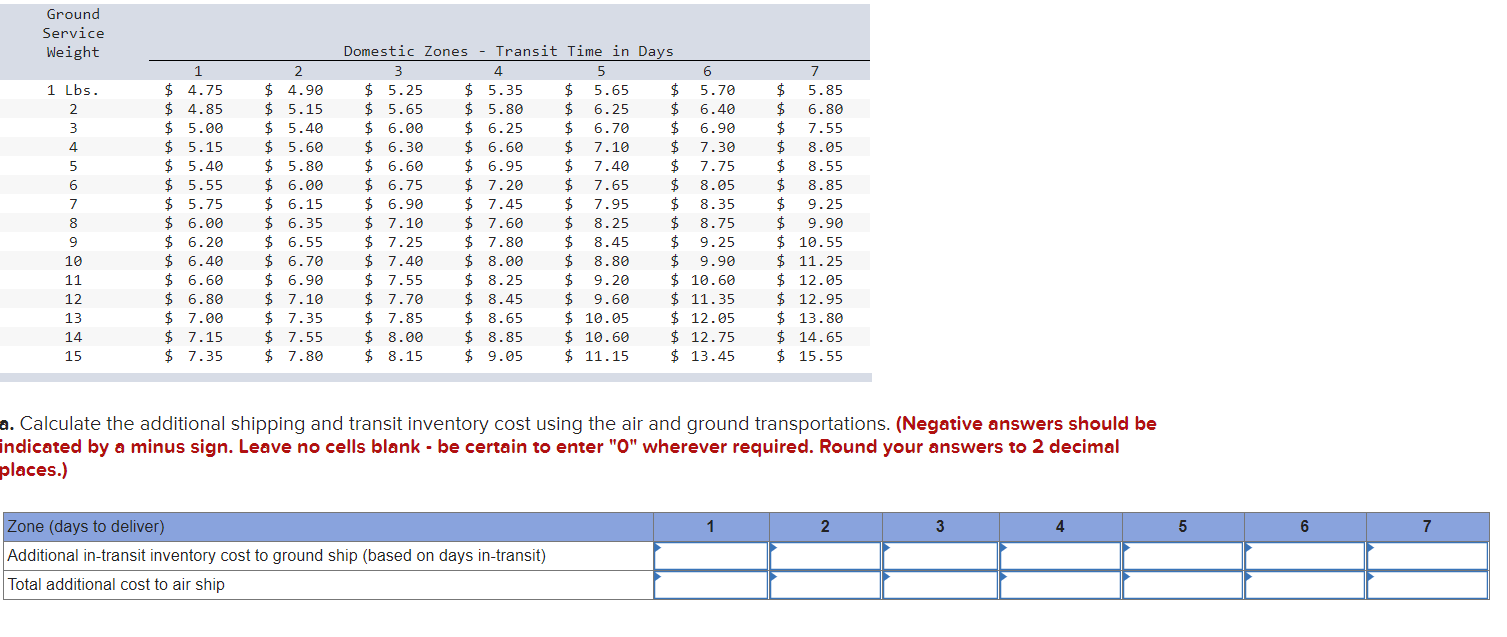This screenshot has height=637, width=1507.
Task: Select Zone 2 total air ship cost input cell
Action: (x=825, y=582)
